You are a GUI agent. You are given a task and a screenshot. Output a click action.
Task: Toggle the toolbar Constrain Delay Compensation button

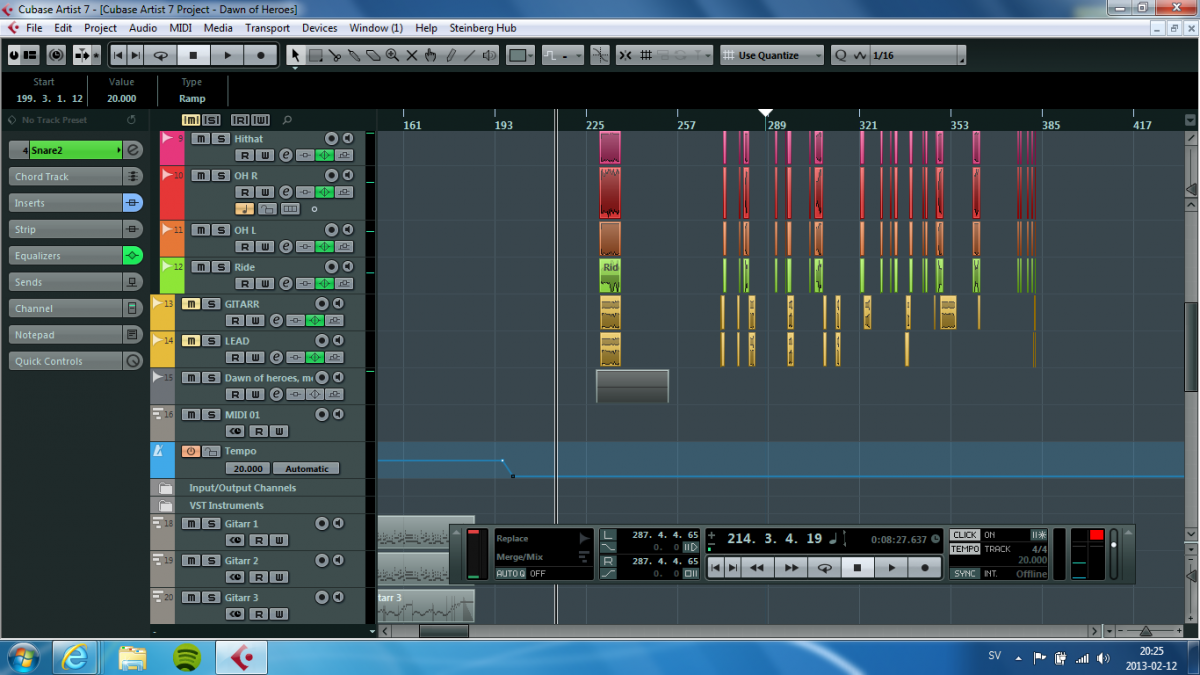pyautogui.click(x=56, y=55)
